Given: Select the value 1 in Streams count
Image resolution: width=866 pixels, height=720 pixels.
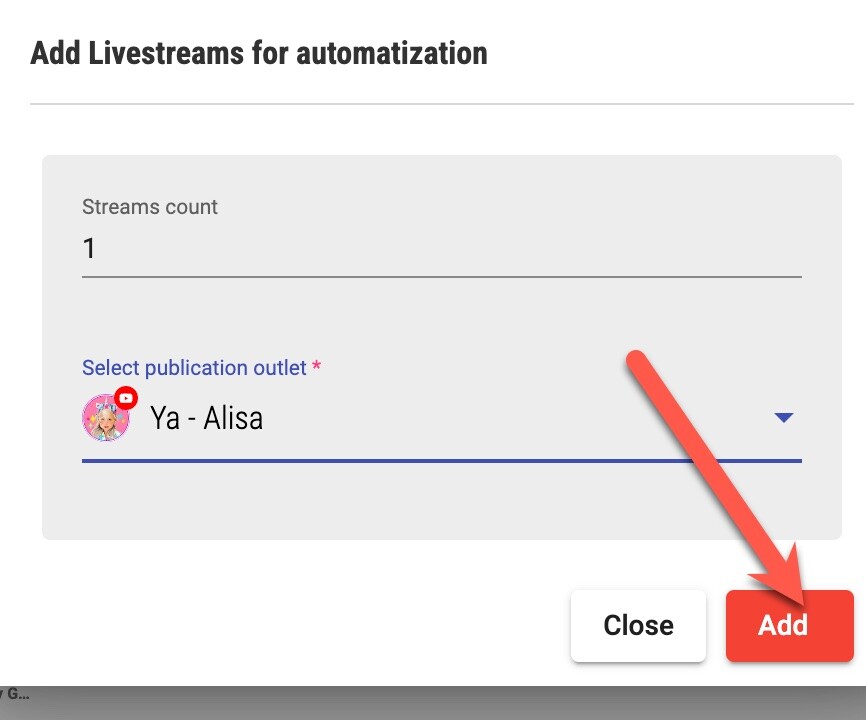Looking at the screenshot, I should pos(89,248).
